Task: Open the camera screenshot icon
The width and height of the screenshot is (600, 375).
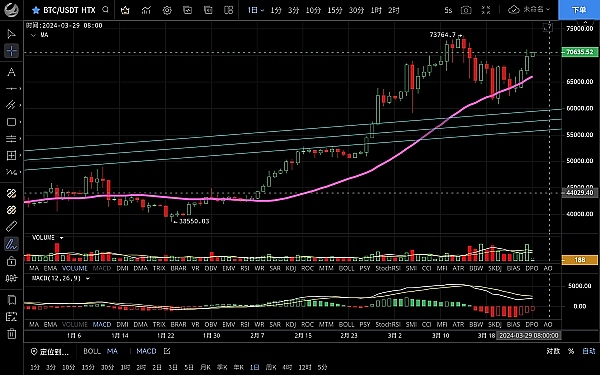Action: pos(466,10)
